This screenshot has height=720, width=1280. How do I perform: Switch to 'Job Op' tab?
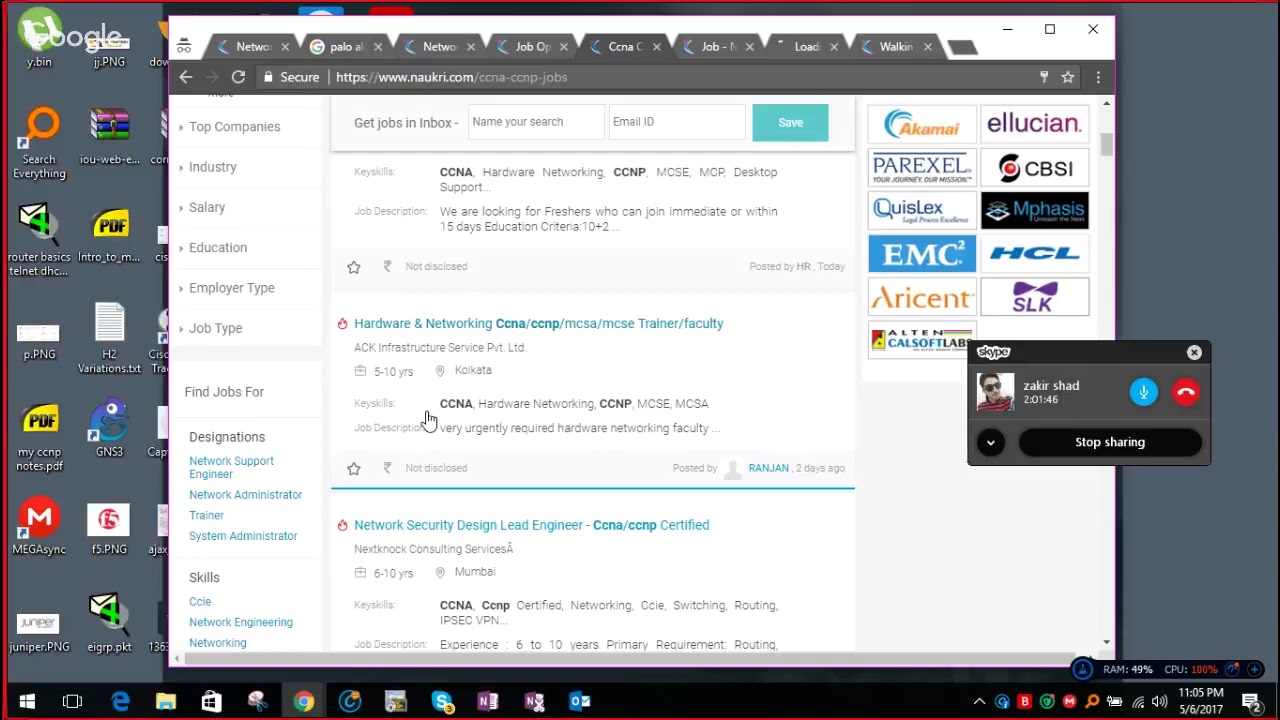click(533, 46)
